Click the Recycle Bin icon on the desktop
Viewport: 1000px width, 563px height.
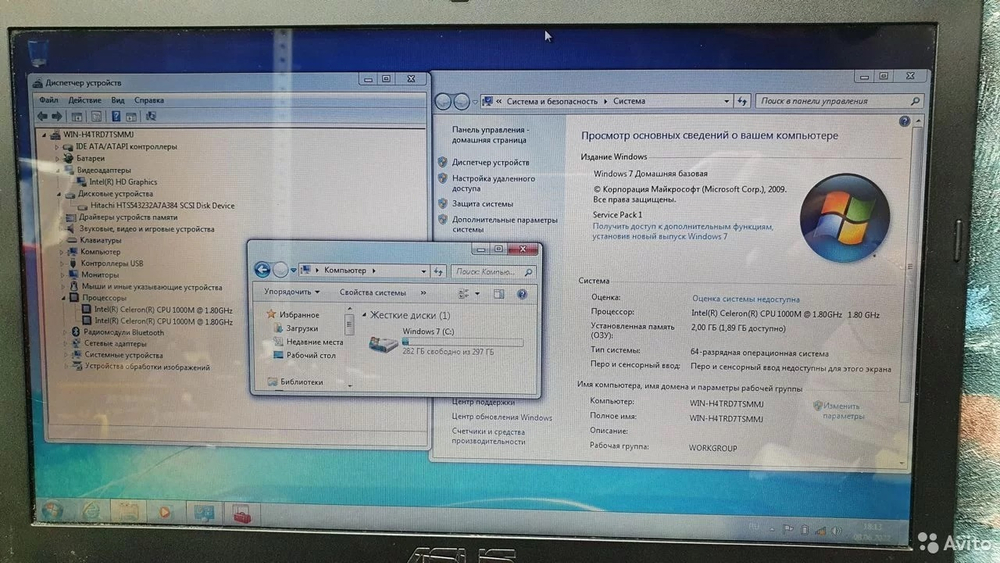38,52
